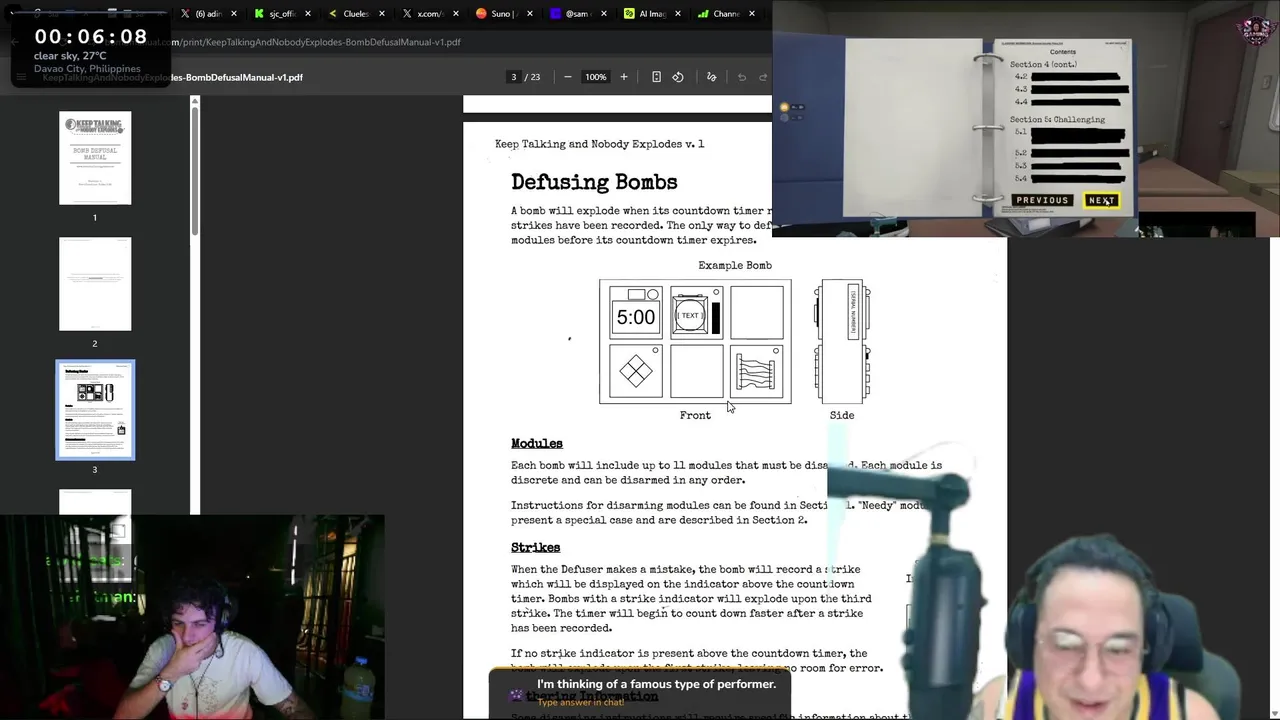Select page 3 thumbnail in sidebar
The width and height of the screenshot is (1280, 720).
95,410
